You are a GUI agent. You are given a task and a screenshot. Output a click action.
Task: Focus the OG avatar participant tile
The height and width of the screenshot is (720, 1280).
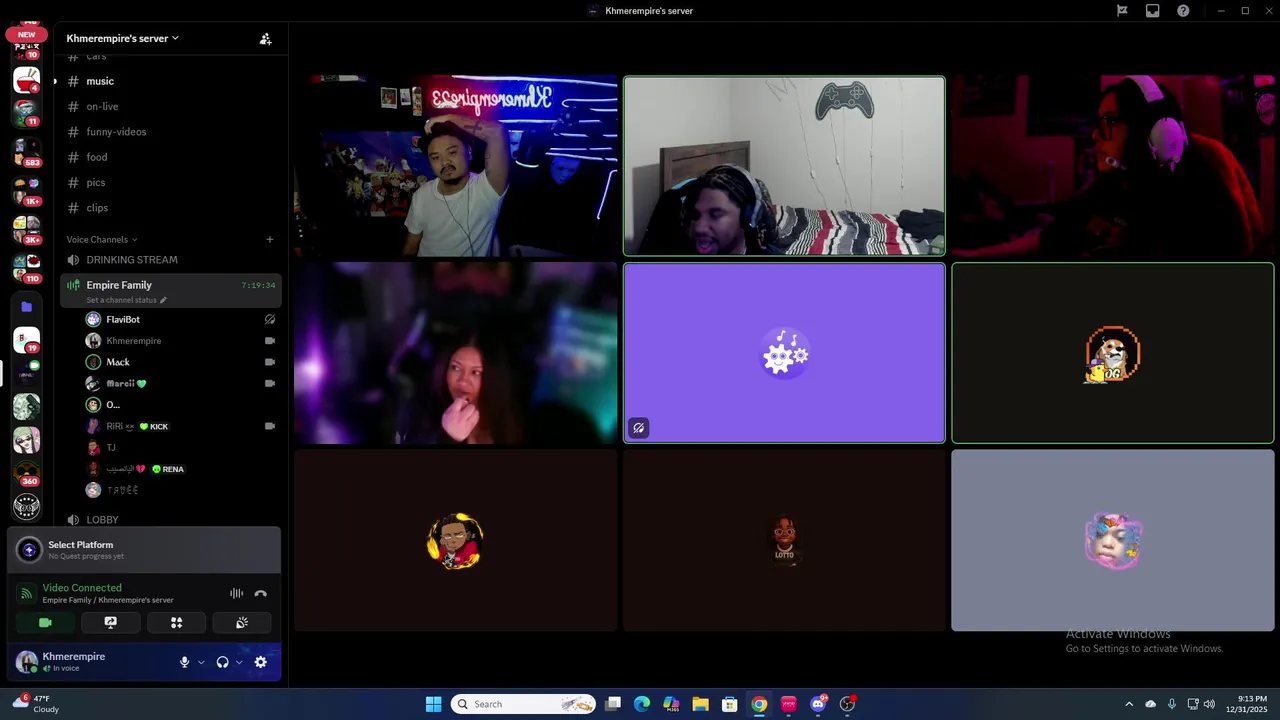point(1113,353)
